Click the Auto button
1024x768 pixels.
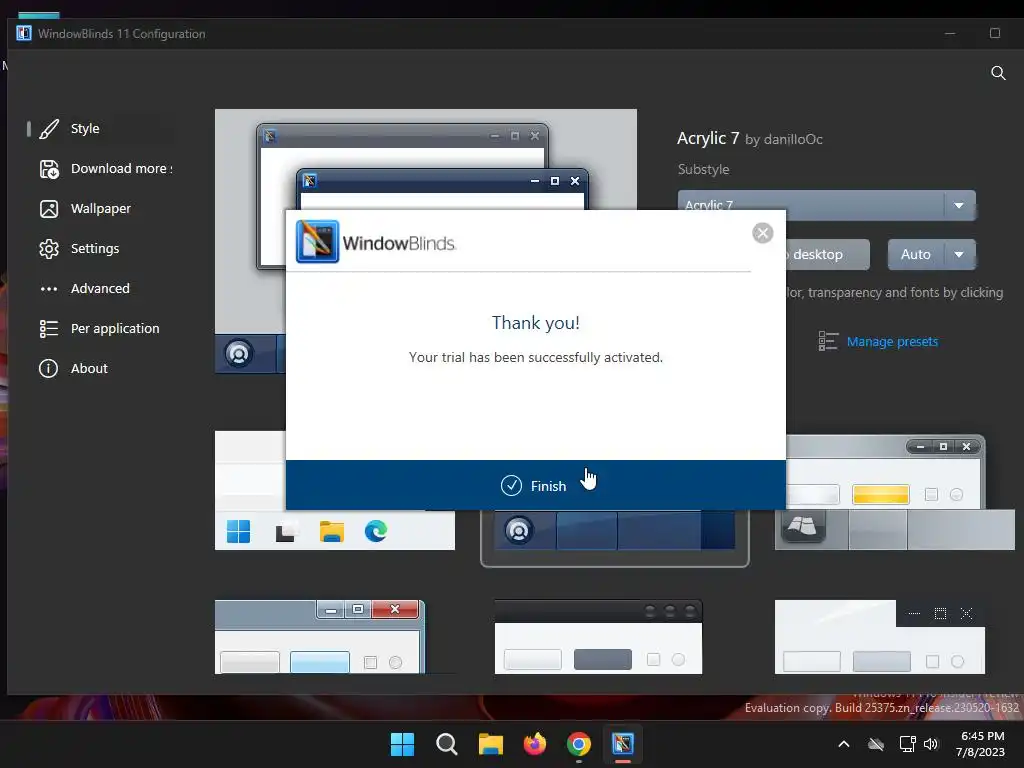pyautogui.click(x=916, y=254)
